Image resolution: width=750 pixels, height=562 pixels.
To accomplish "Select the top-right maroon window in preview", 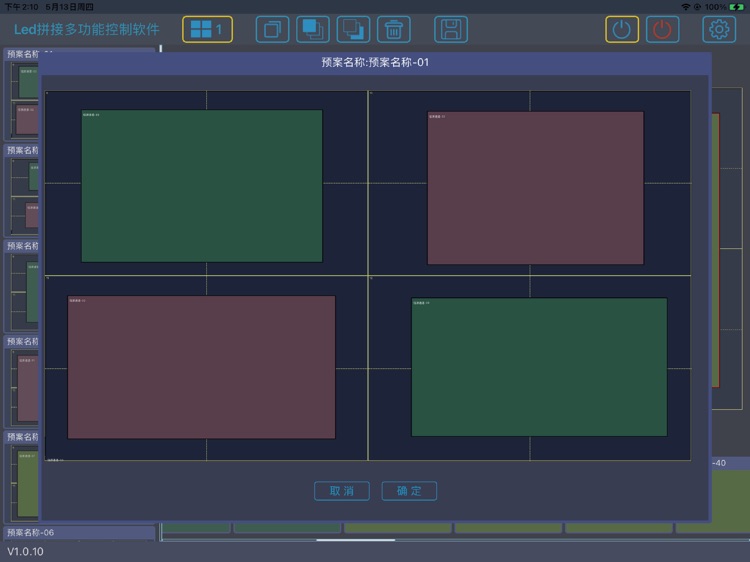I will pyautogui.click(x=535, y=188).
